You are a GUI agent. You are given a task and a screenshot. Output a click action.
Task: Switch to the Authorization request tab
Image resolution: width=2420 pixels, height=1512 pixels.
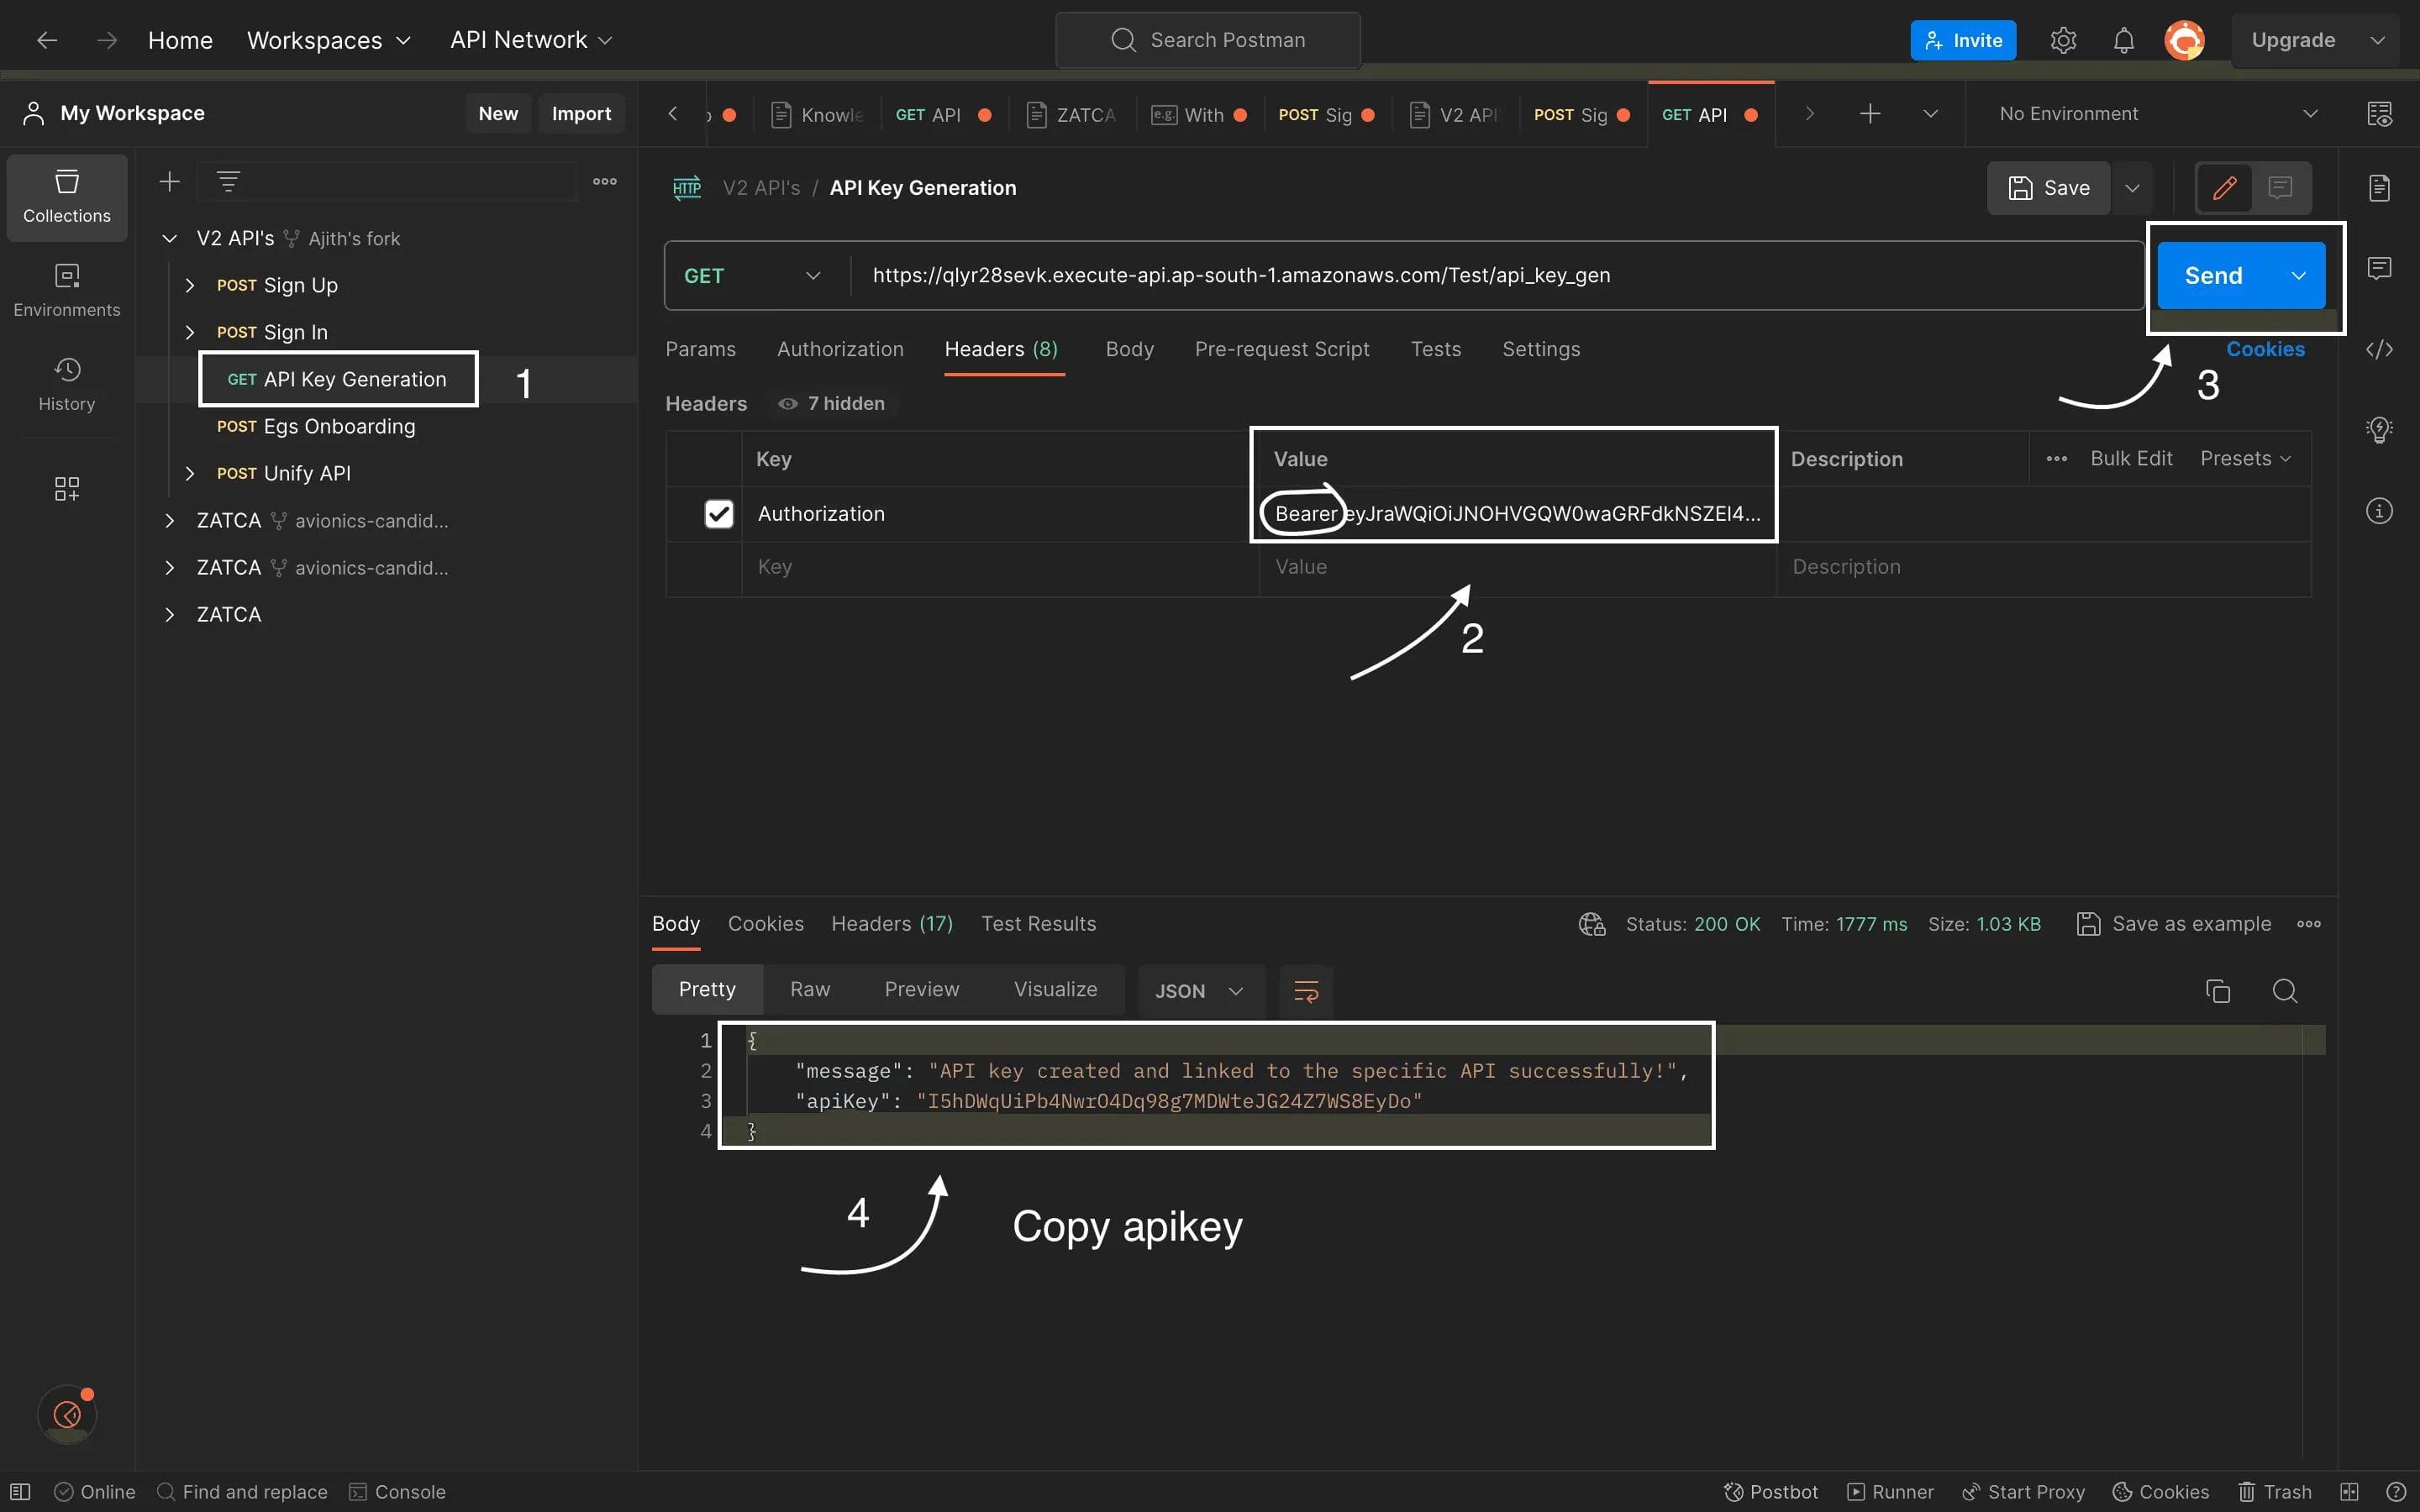(x=839, y=349)
